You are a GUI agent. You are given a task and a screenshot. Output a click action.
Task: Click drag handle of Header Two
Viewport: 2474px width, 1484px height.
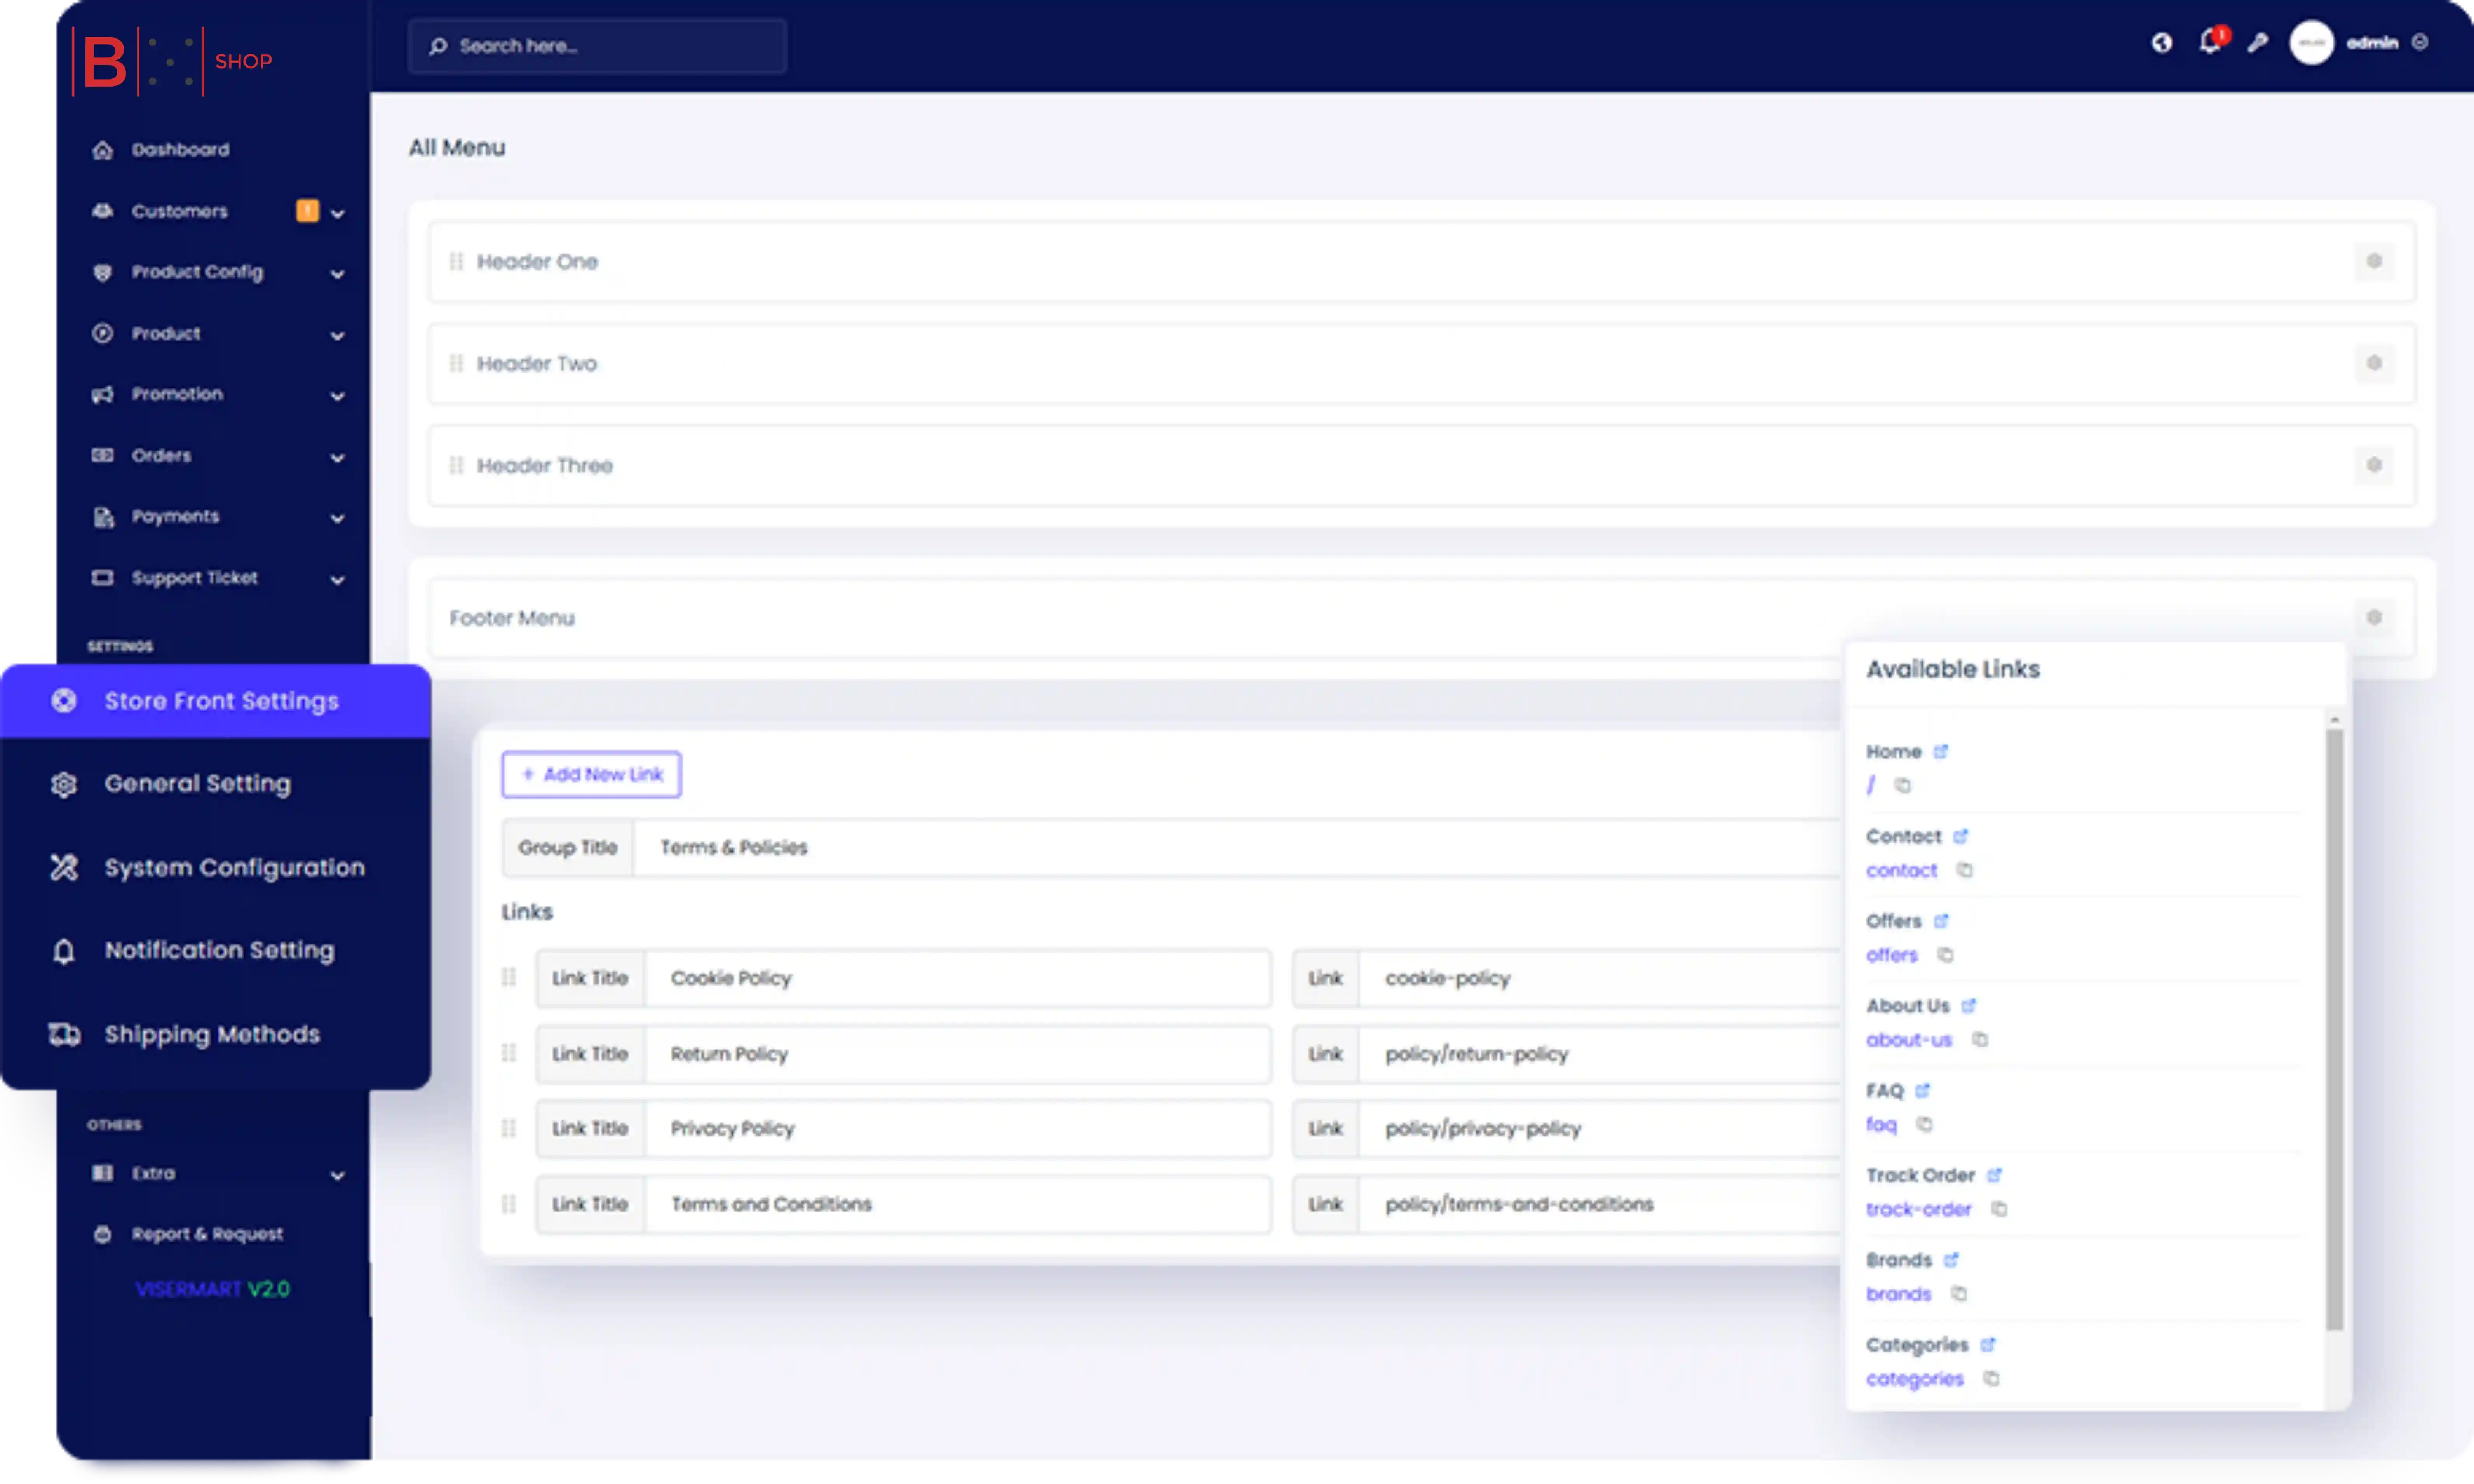coord(456,363)
